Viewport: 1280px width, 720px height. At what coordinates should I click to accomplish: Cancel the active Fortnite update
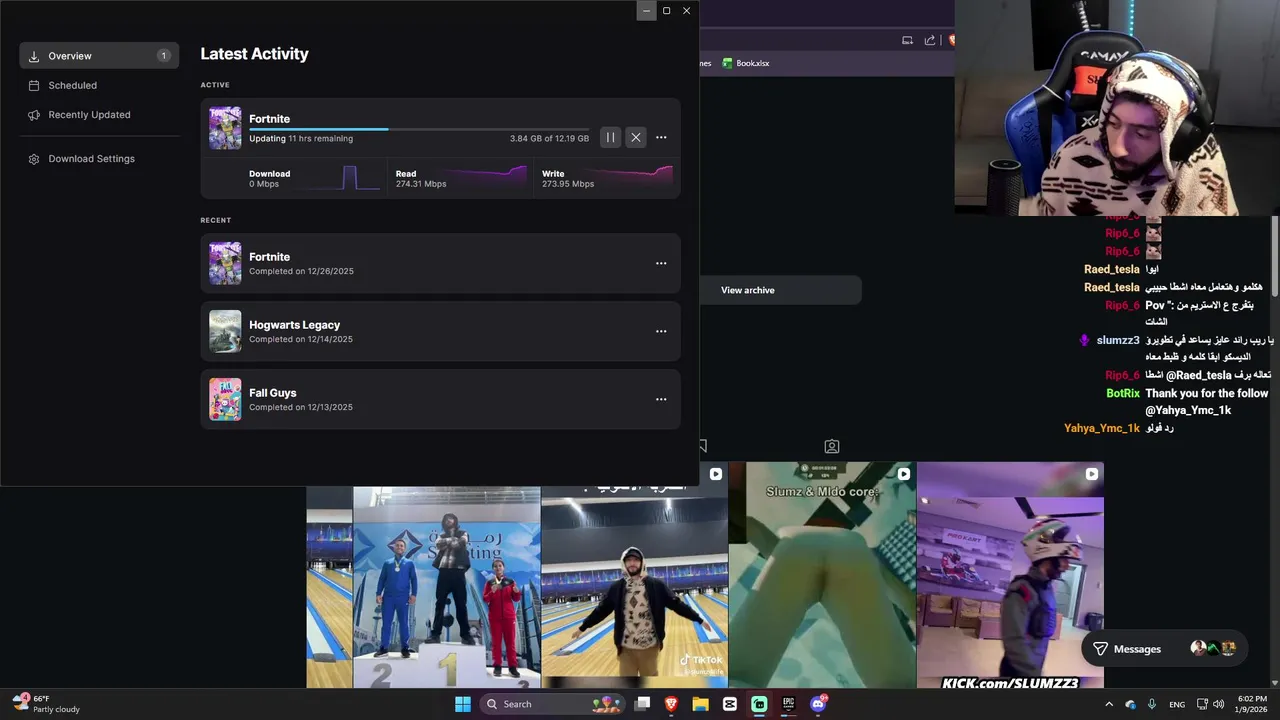point(635,137)
